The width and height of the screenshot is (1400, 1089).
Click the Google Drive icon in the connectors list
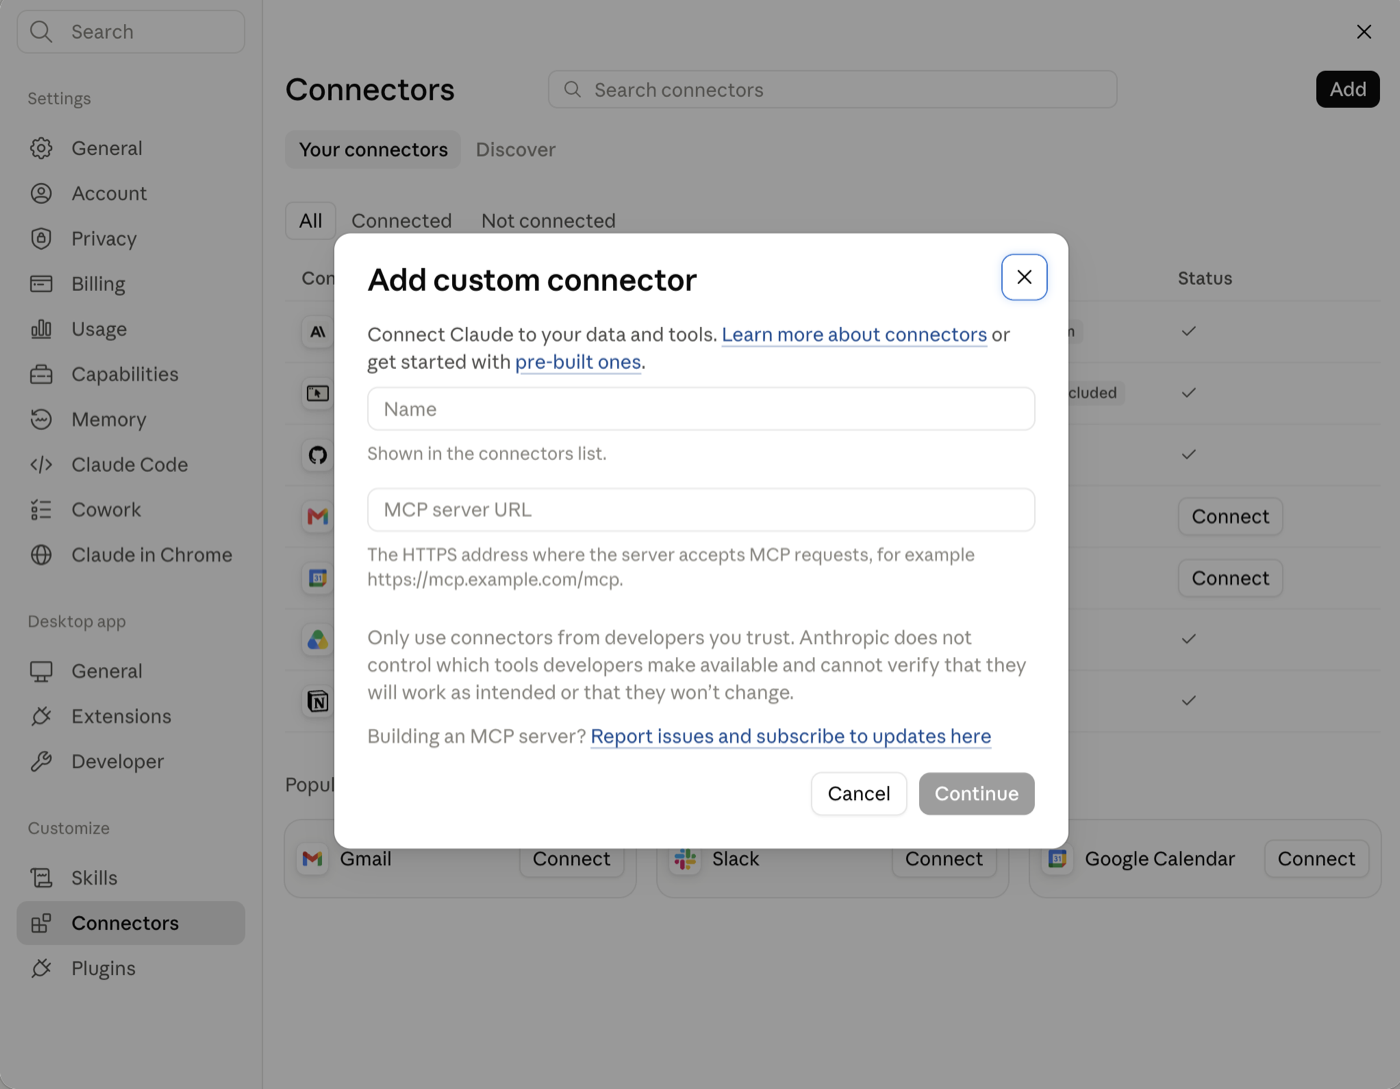(318, 639)
